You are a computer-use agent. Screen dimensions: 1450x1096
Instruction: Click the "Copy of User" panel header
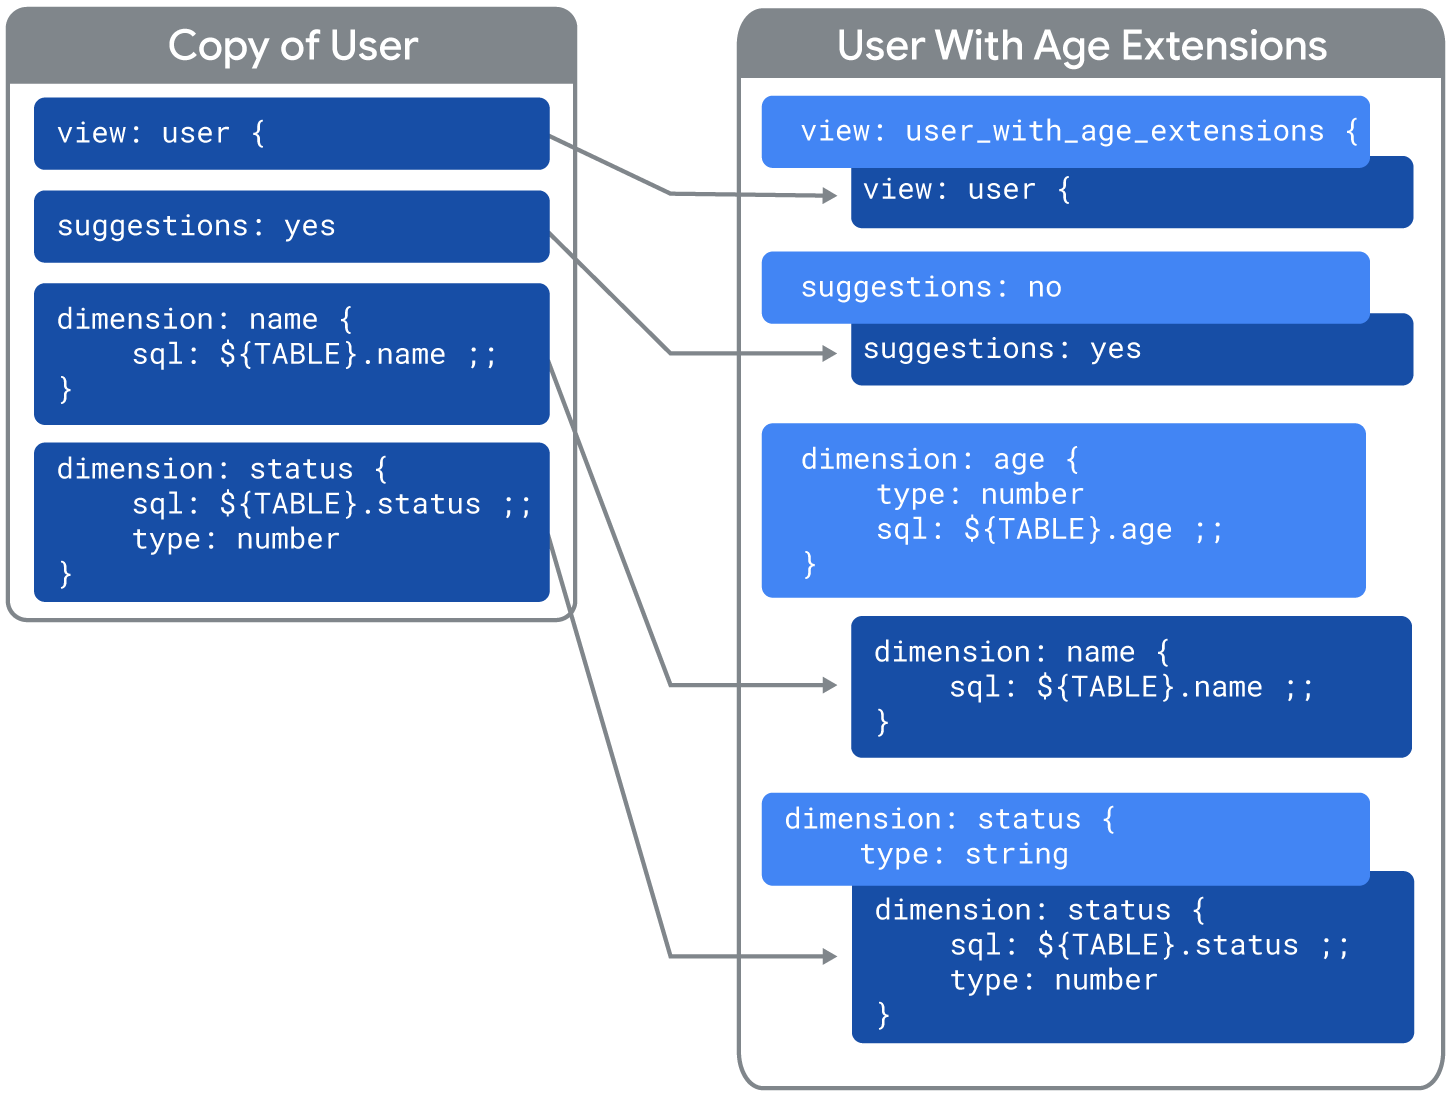(292, 46)
